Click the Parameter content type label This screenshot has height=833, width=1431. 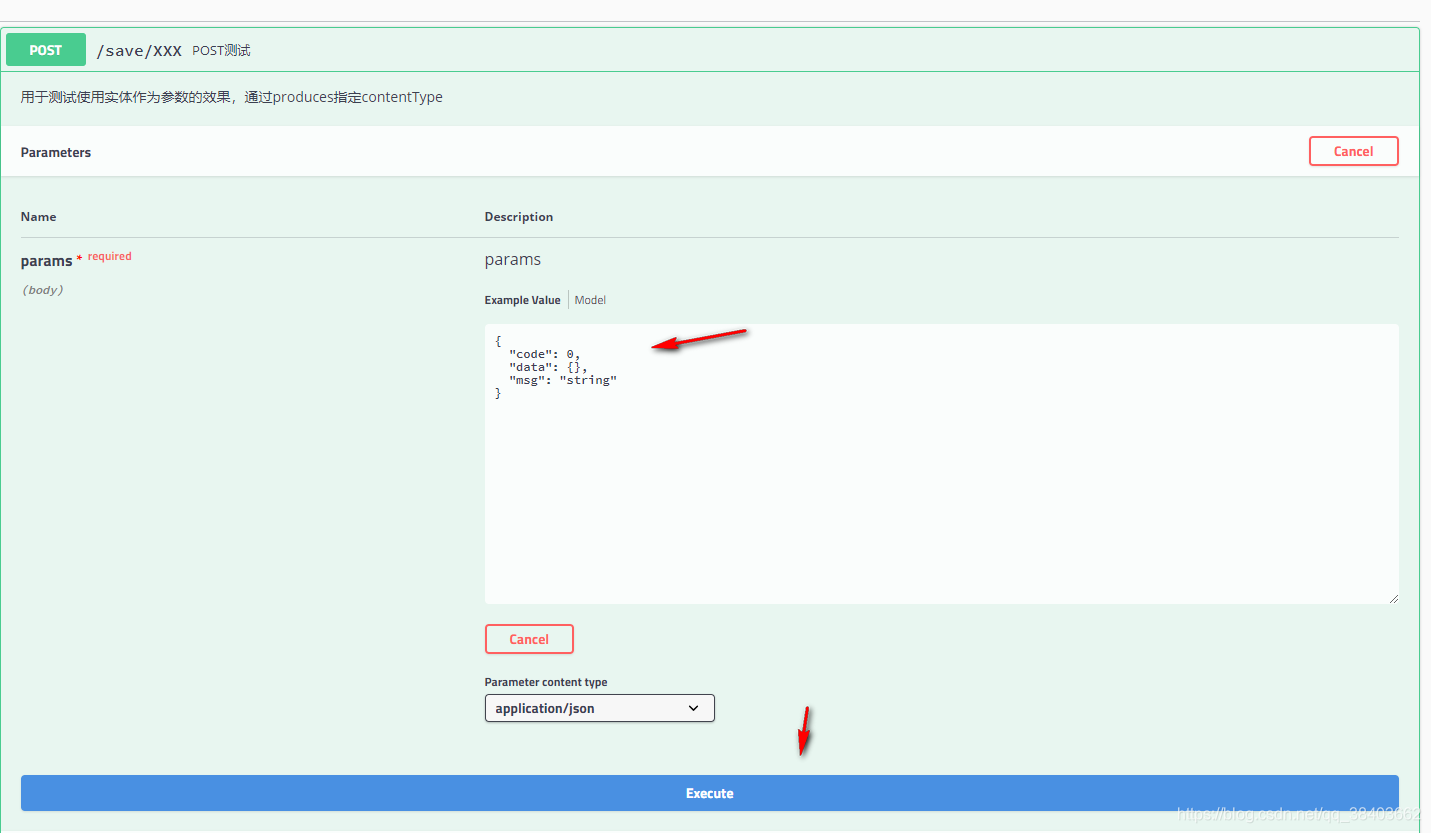(x=546, y=682)
